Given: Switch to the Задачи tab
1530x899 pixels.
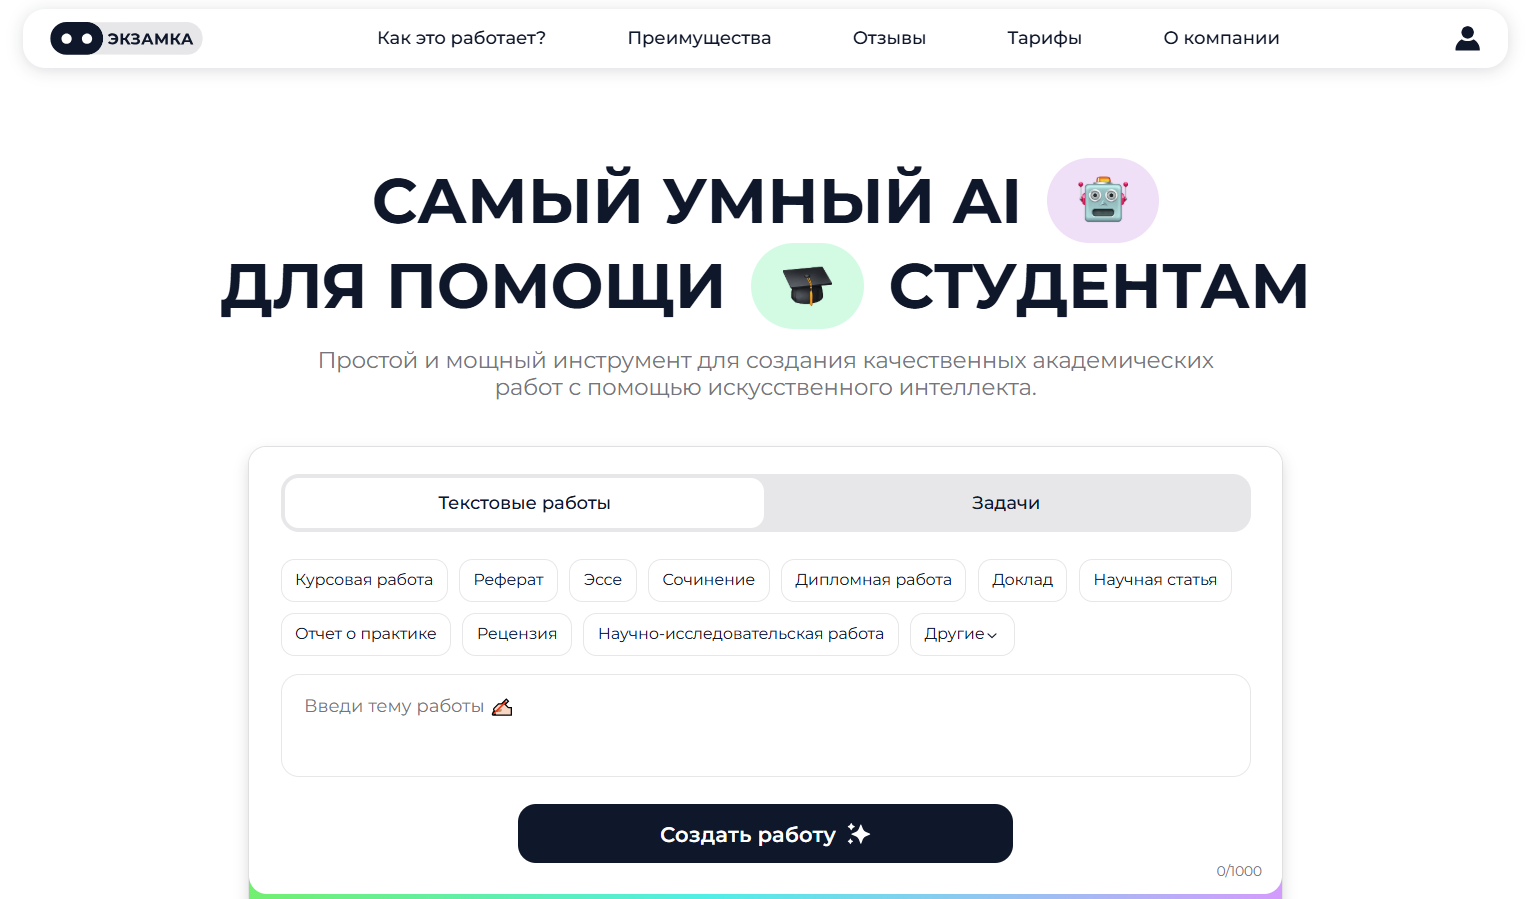Looking at the screenshot, I should pyautogui.click(x=1006, y=503).
